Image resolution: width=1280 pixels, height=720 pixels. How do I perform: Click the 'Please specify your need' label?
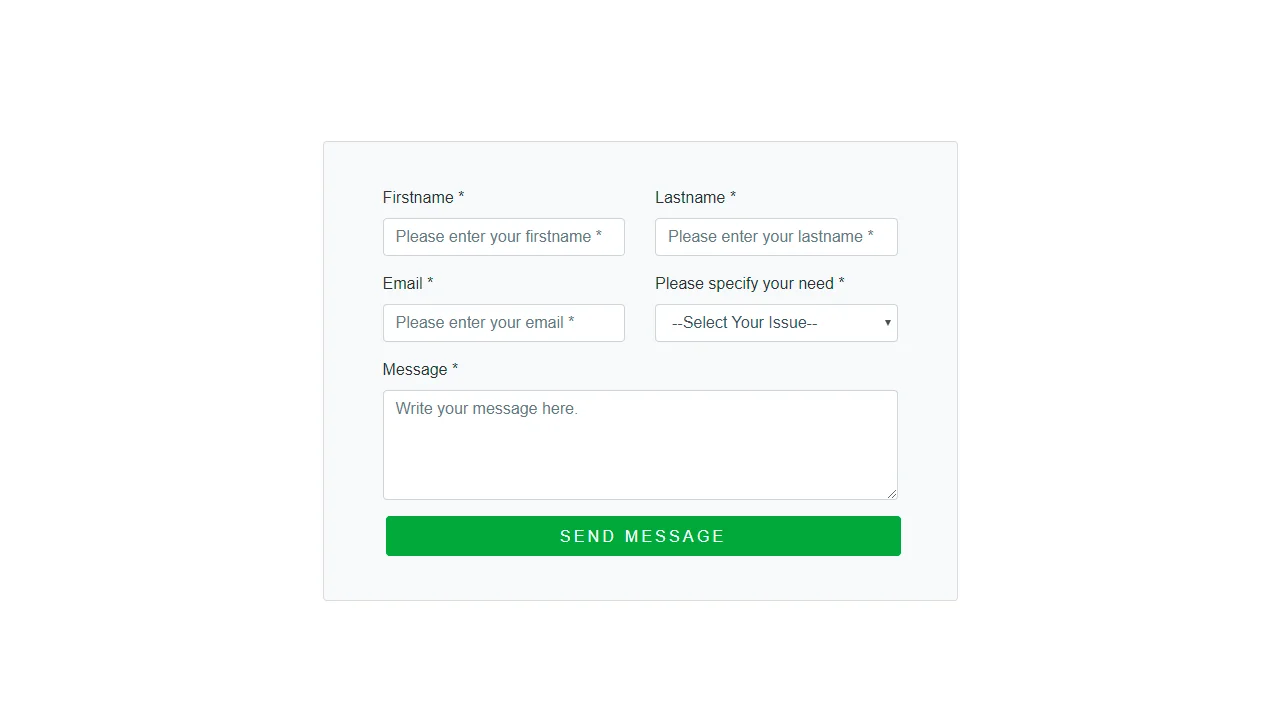pyautogui.click(x=744, y=283)
